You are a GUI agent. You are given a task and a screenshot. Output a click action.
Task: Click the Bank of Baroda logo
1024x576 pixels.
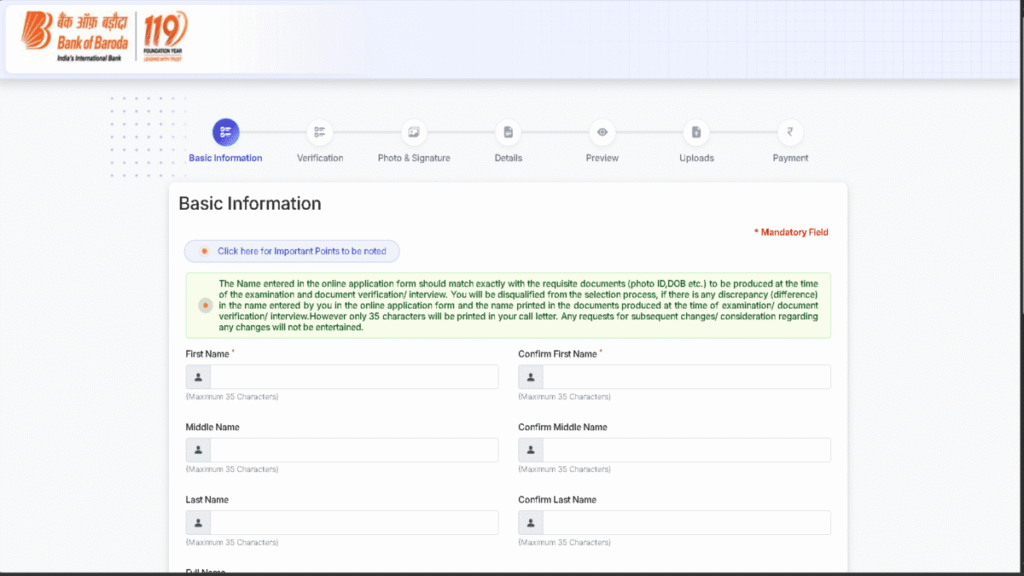point(74,37)
